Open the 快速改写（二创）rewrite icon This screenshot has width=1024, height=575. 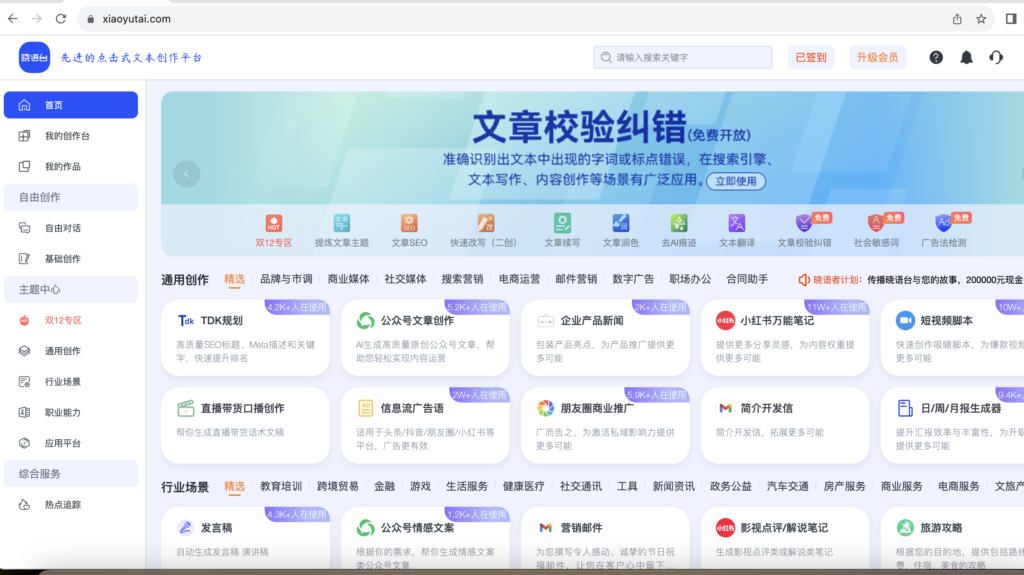pyautogui.click(x=485, y=224)
